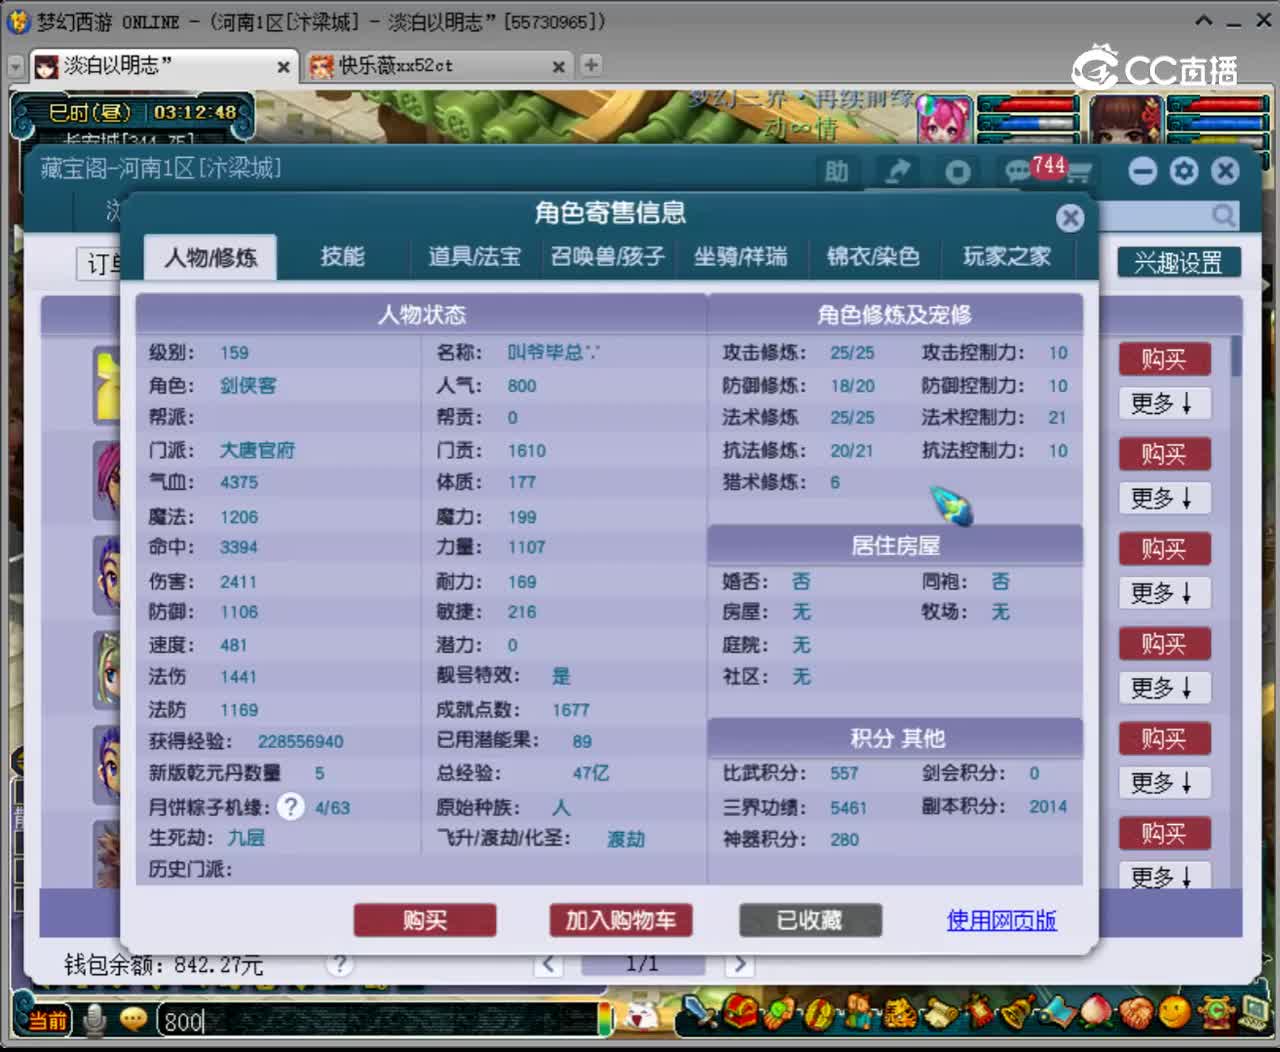The image size is (1280, 1052).
Task: Add a new tab with the + button
Action: click(591, 65)
